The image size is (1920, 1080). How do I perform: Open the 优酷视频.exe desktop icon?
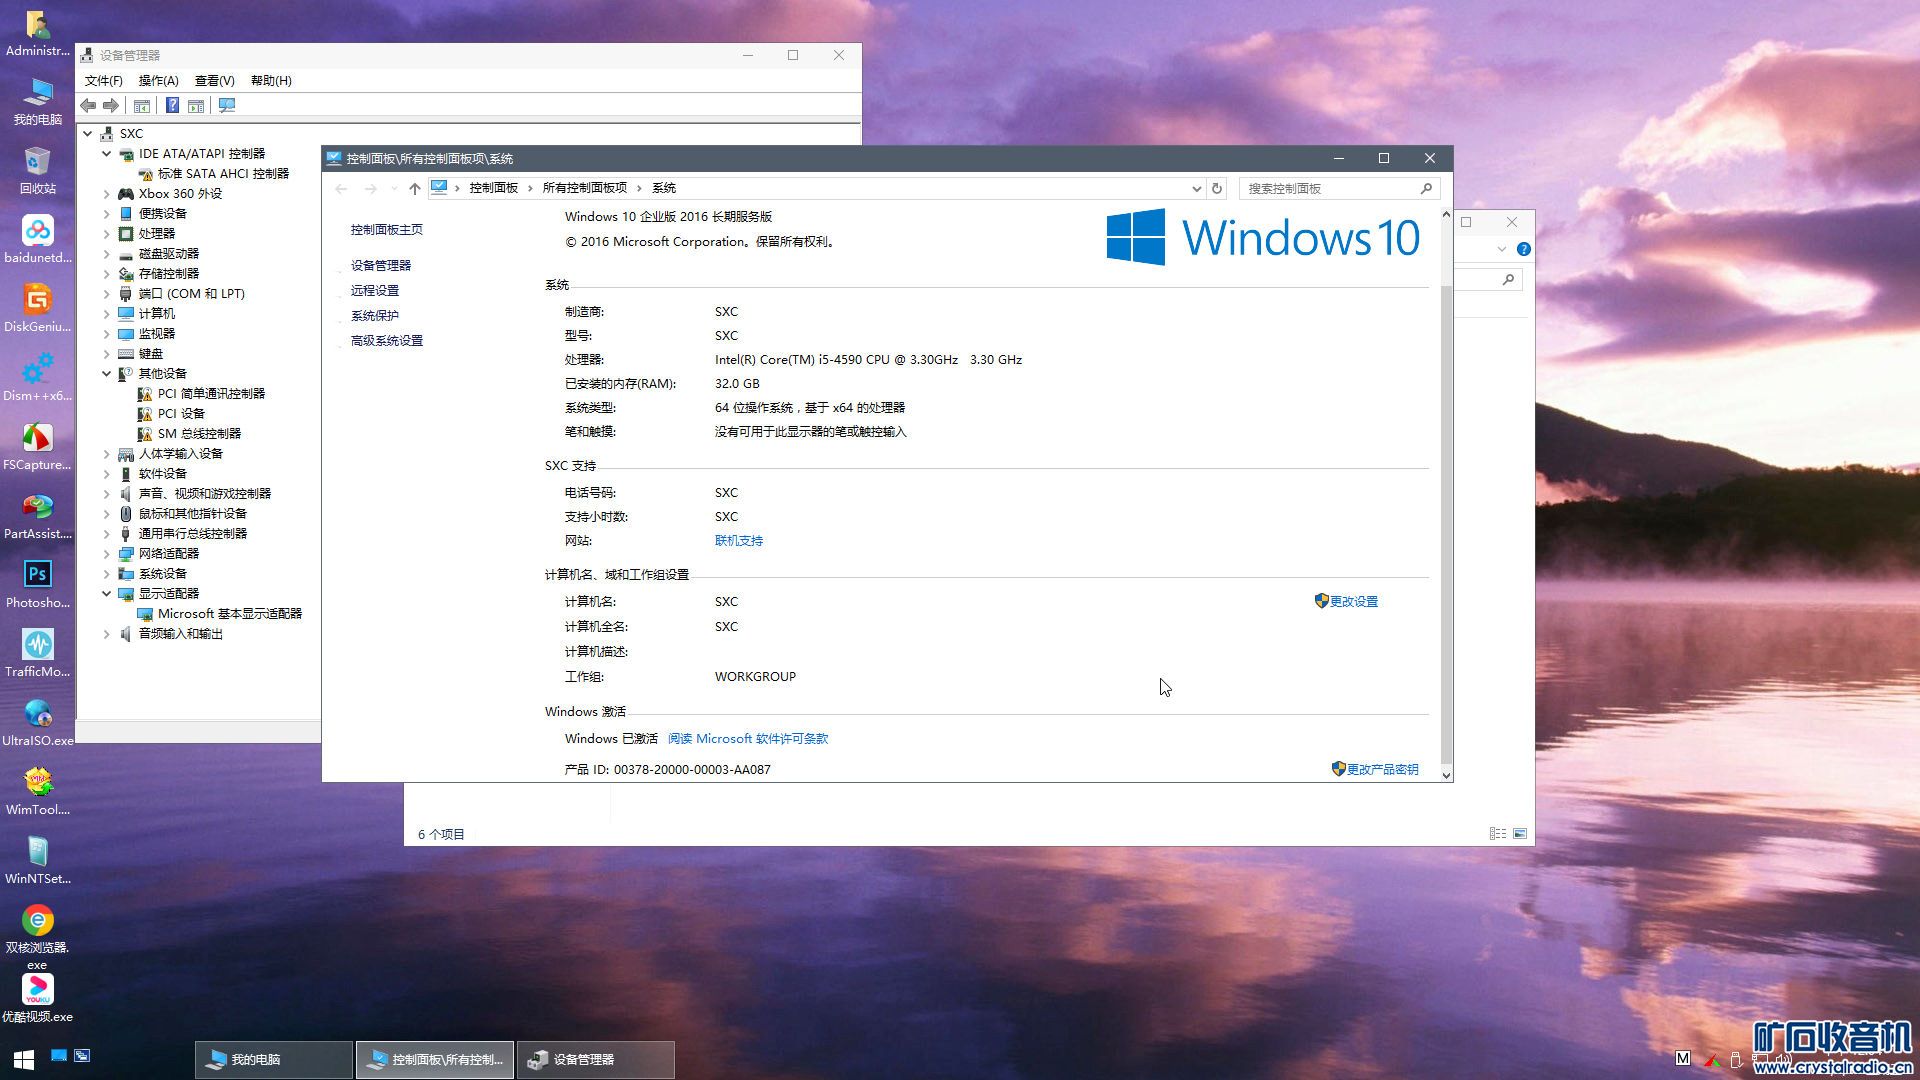[38, 999]
